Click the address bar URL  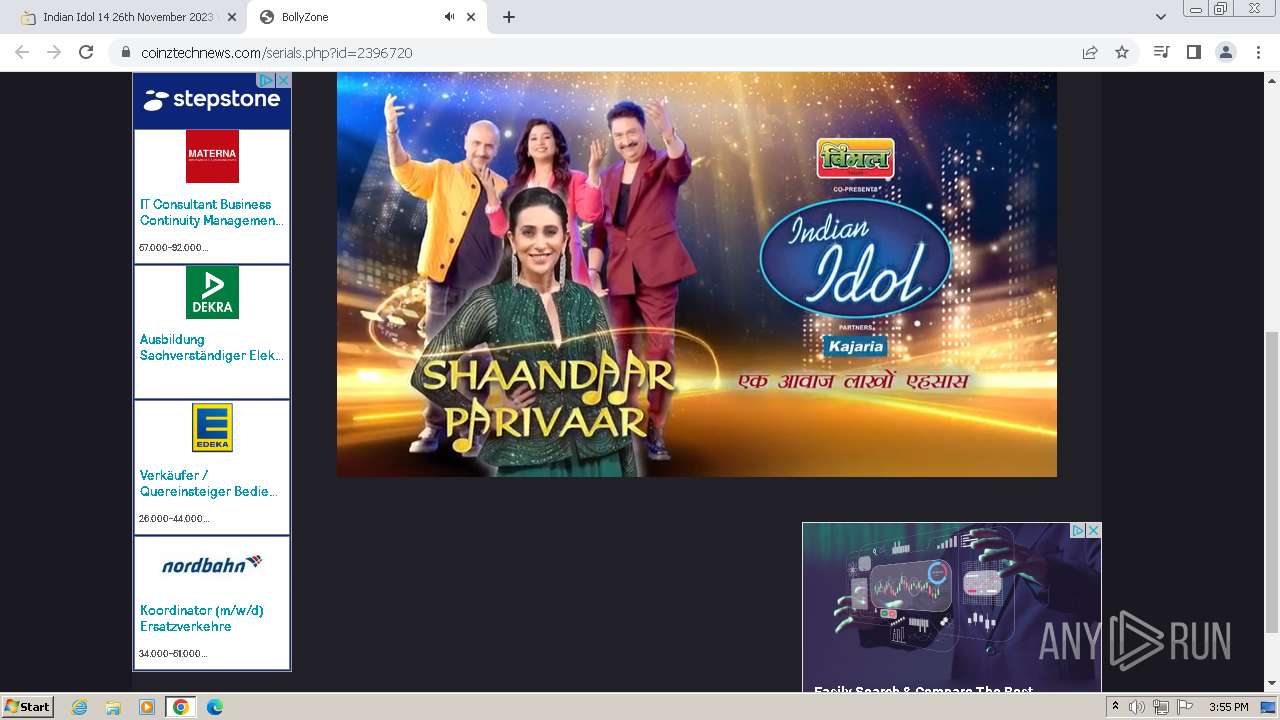tap(277, 53)
